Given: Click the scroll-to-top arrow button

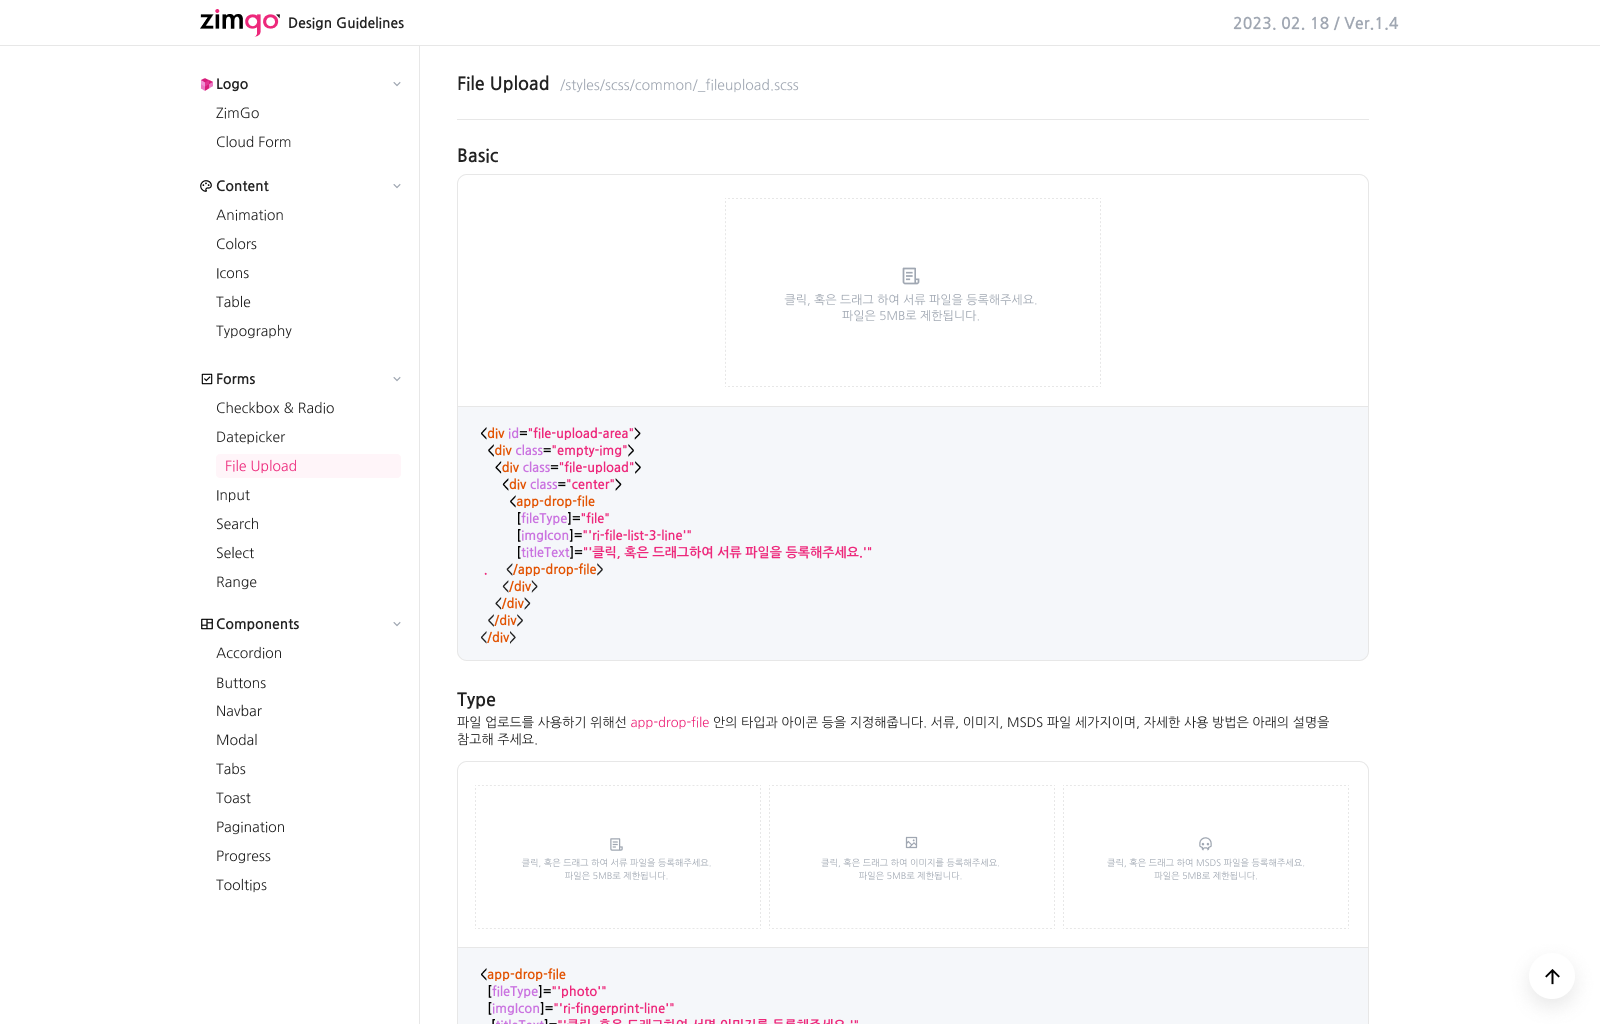Looking at the screenshot, I should click(x=1551, y=976).
